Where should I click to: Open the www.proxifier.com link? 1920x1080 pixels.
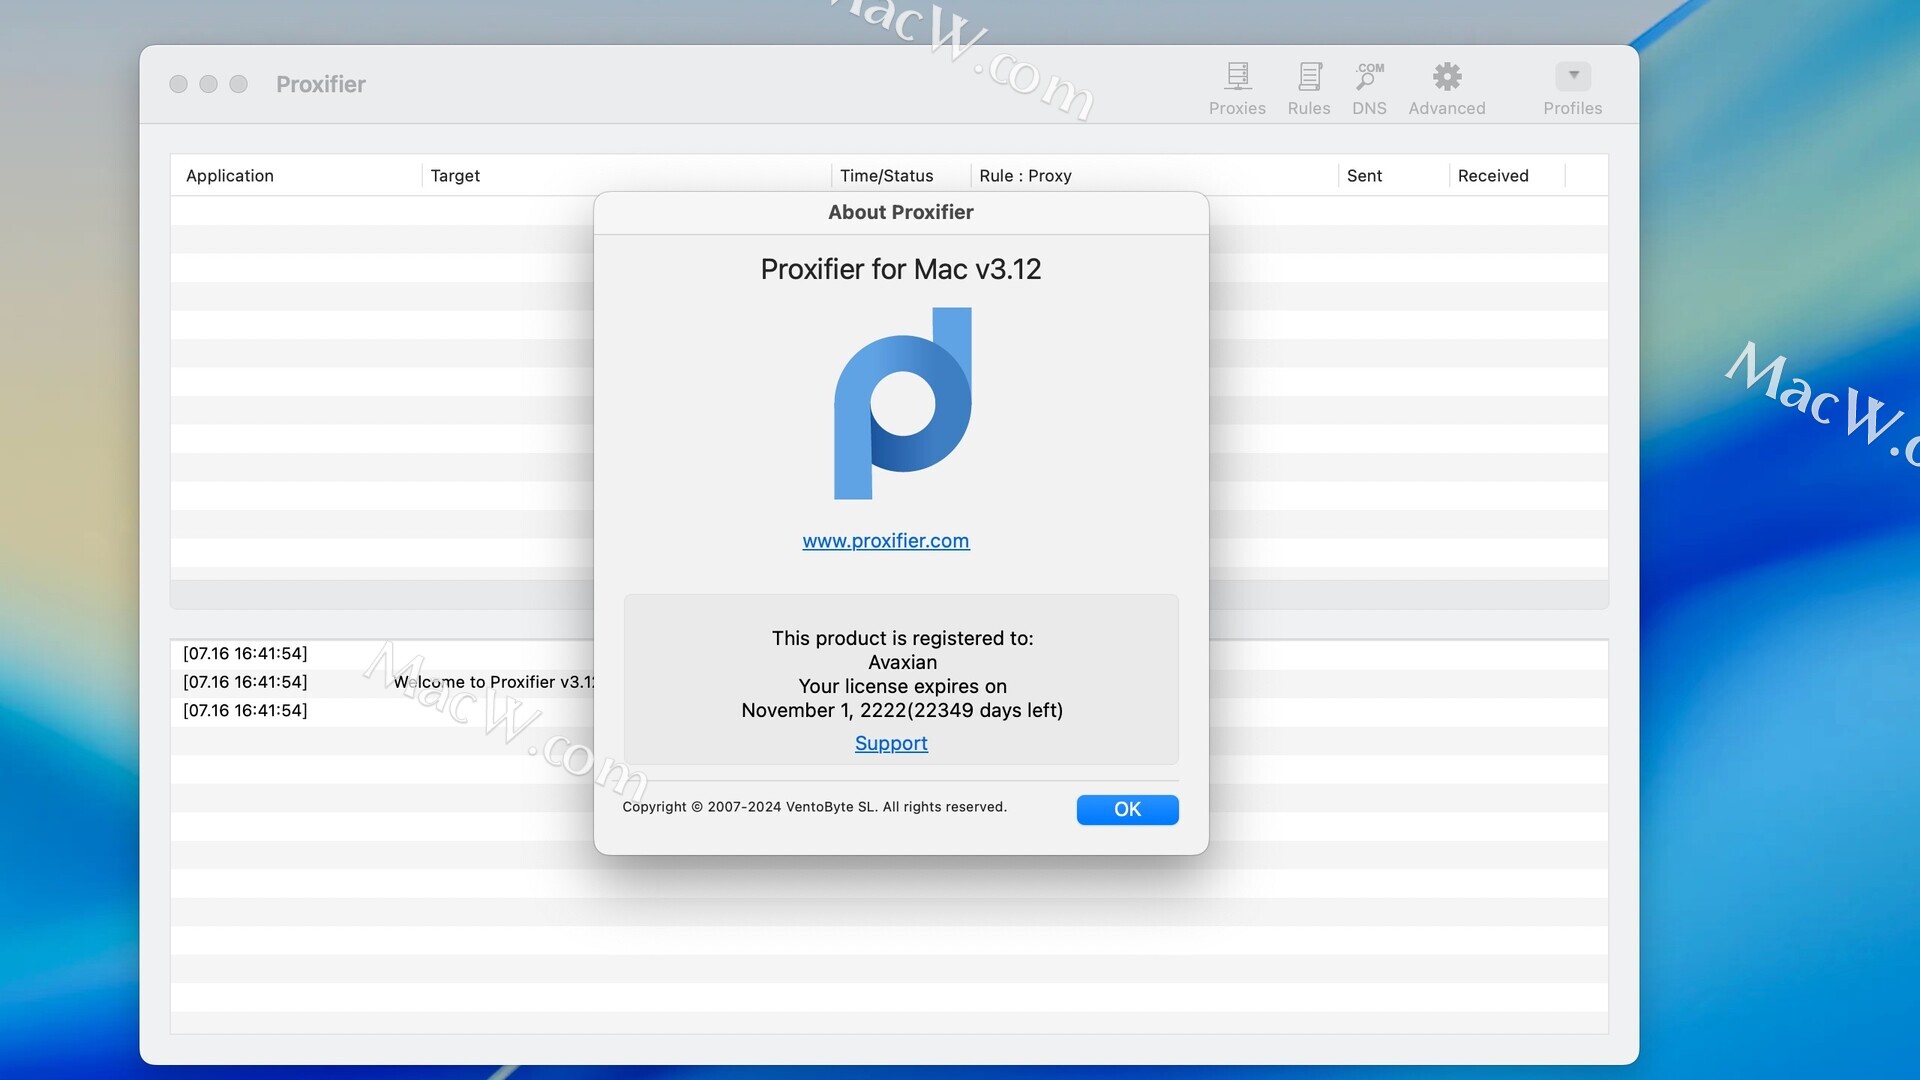pos(885,541)
